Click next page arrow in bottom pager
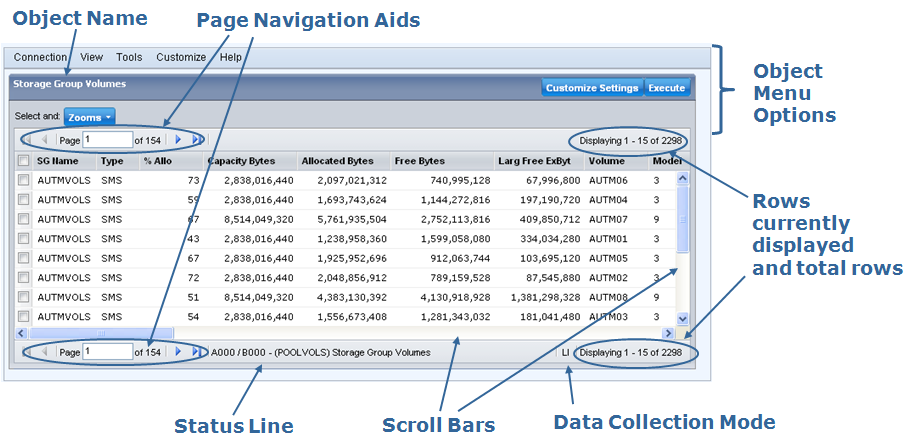The height and width of the screenshot is (443, 916). click(x=178, y=352)
